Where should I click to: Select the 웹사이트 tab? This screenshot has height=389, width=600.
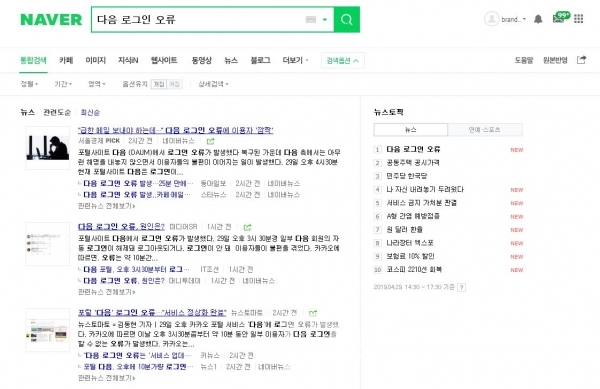164,60
